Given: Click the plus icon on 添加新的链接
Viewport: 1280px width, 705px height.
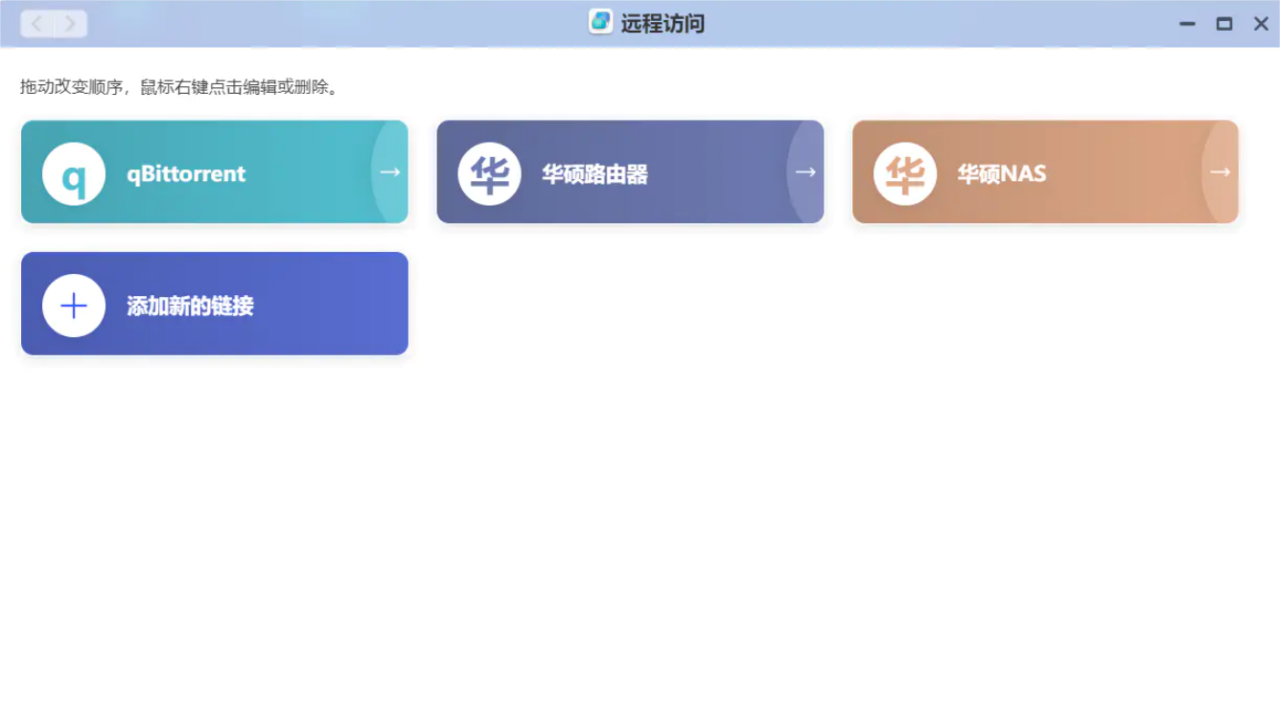Looking at the screenshot, I should click(74, 305).
